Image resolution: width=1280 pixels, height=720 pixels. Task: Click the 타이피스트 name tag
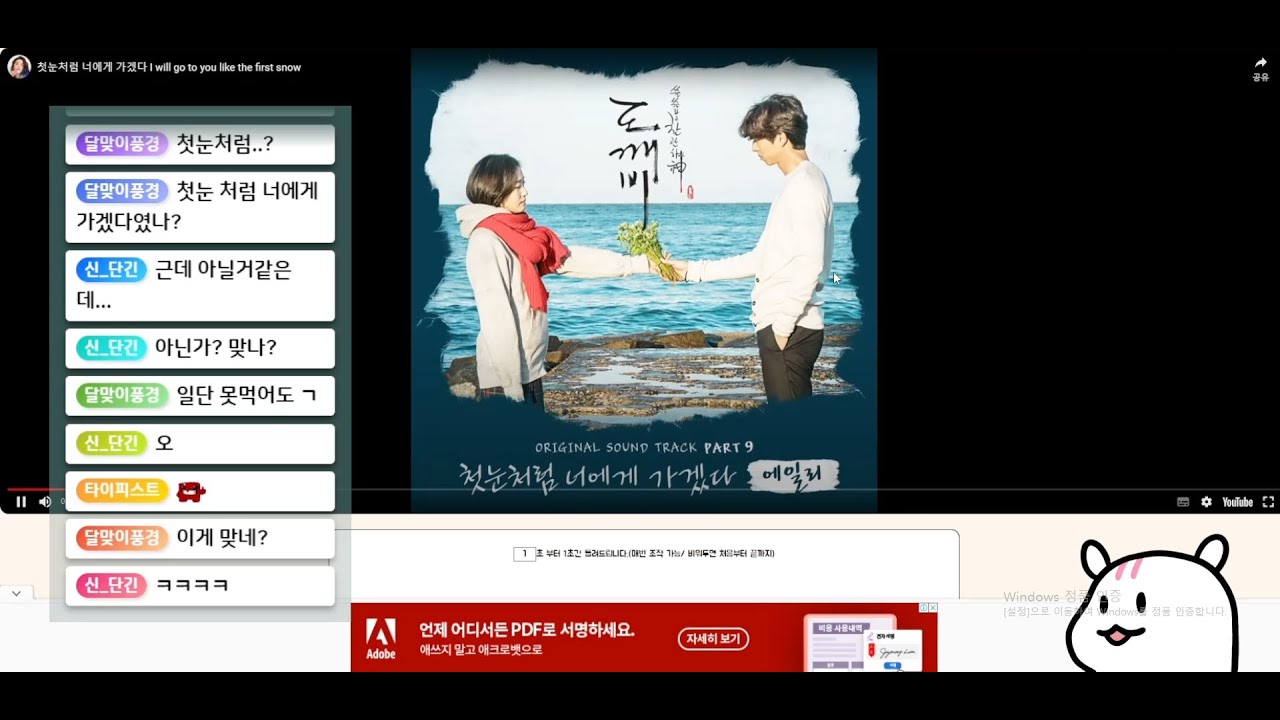click(x=121, y=490)
